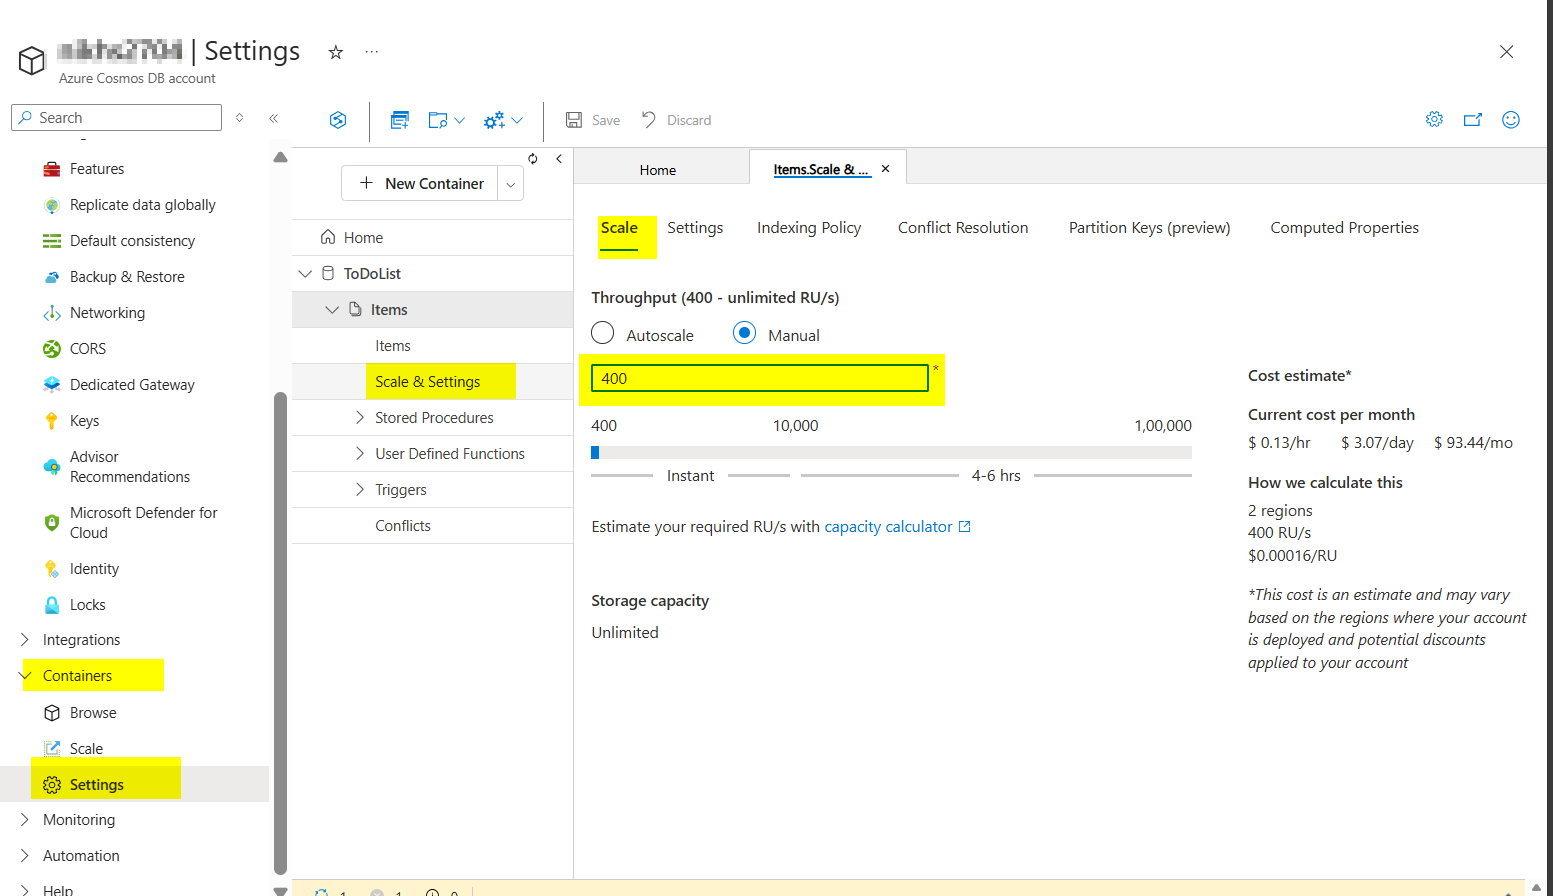The height and width of the screenshot is (896, 1553).
Task: Open the Locks page
Action: (x=87, y=605)
